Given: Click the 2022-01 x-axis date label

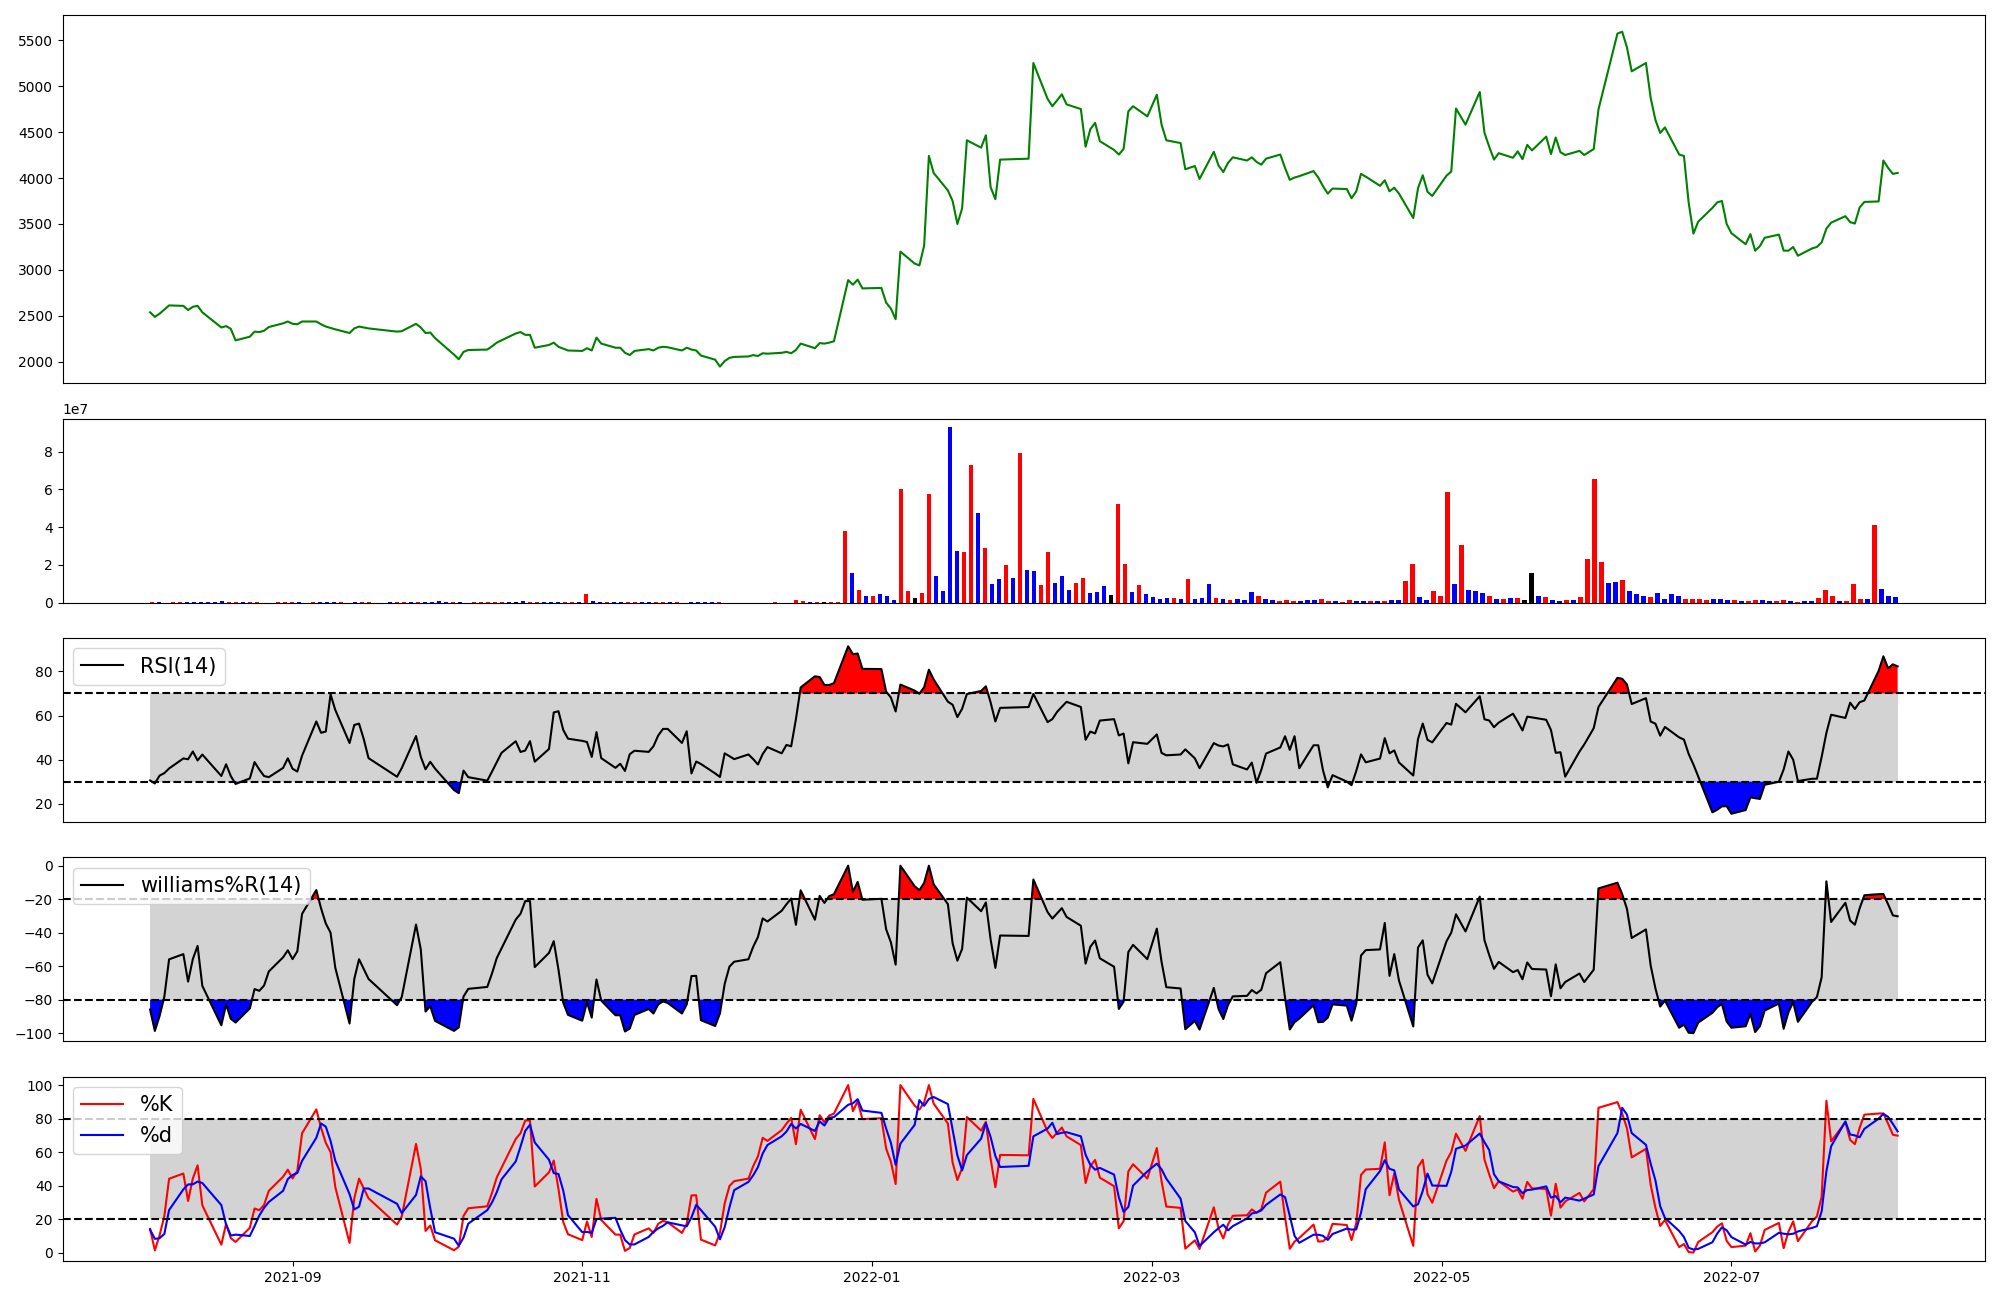Looking at the screenshot, I should [871, 1277].
